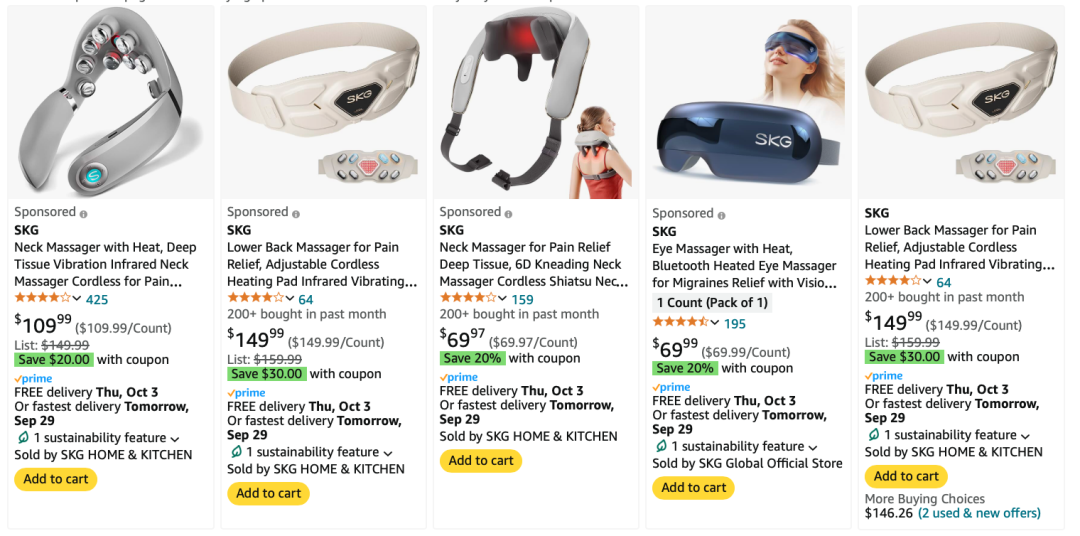1080x536 pixels.
Task: Add the $109.99 neck massager to cart
Action: click(x=56, y=479)
